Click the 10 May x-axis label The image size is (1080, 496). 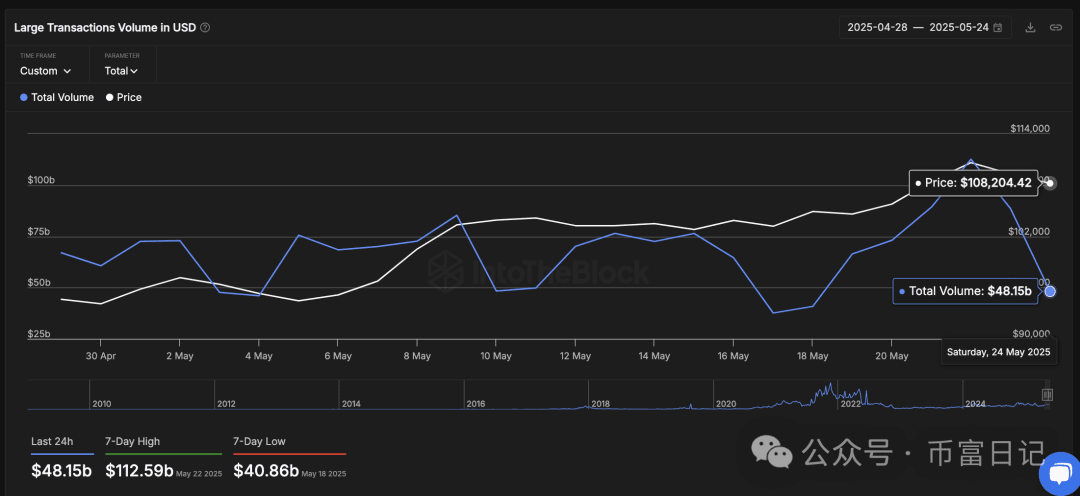point(495,356)
